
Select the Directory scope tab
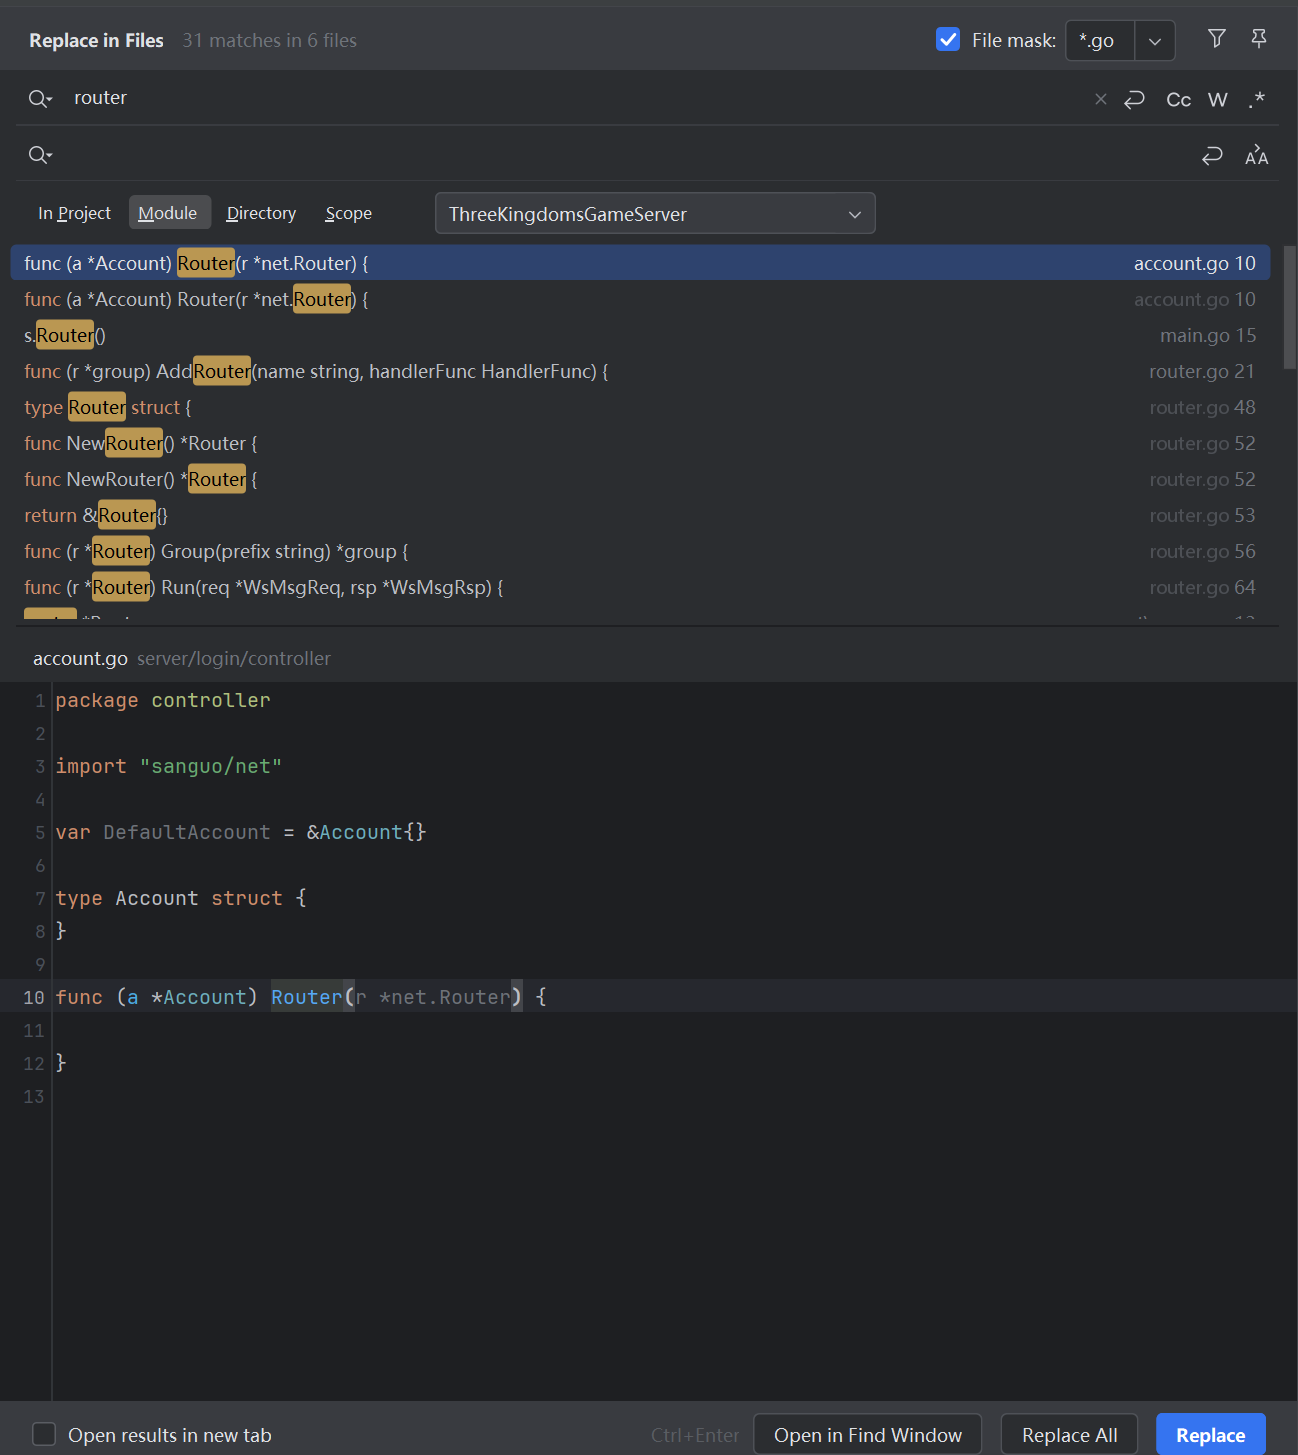click(261, 213)
